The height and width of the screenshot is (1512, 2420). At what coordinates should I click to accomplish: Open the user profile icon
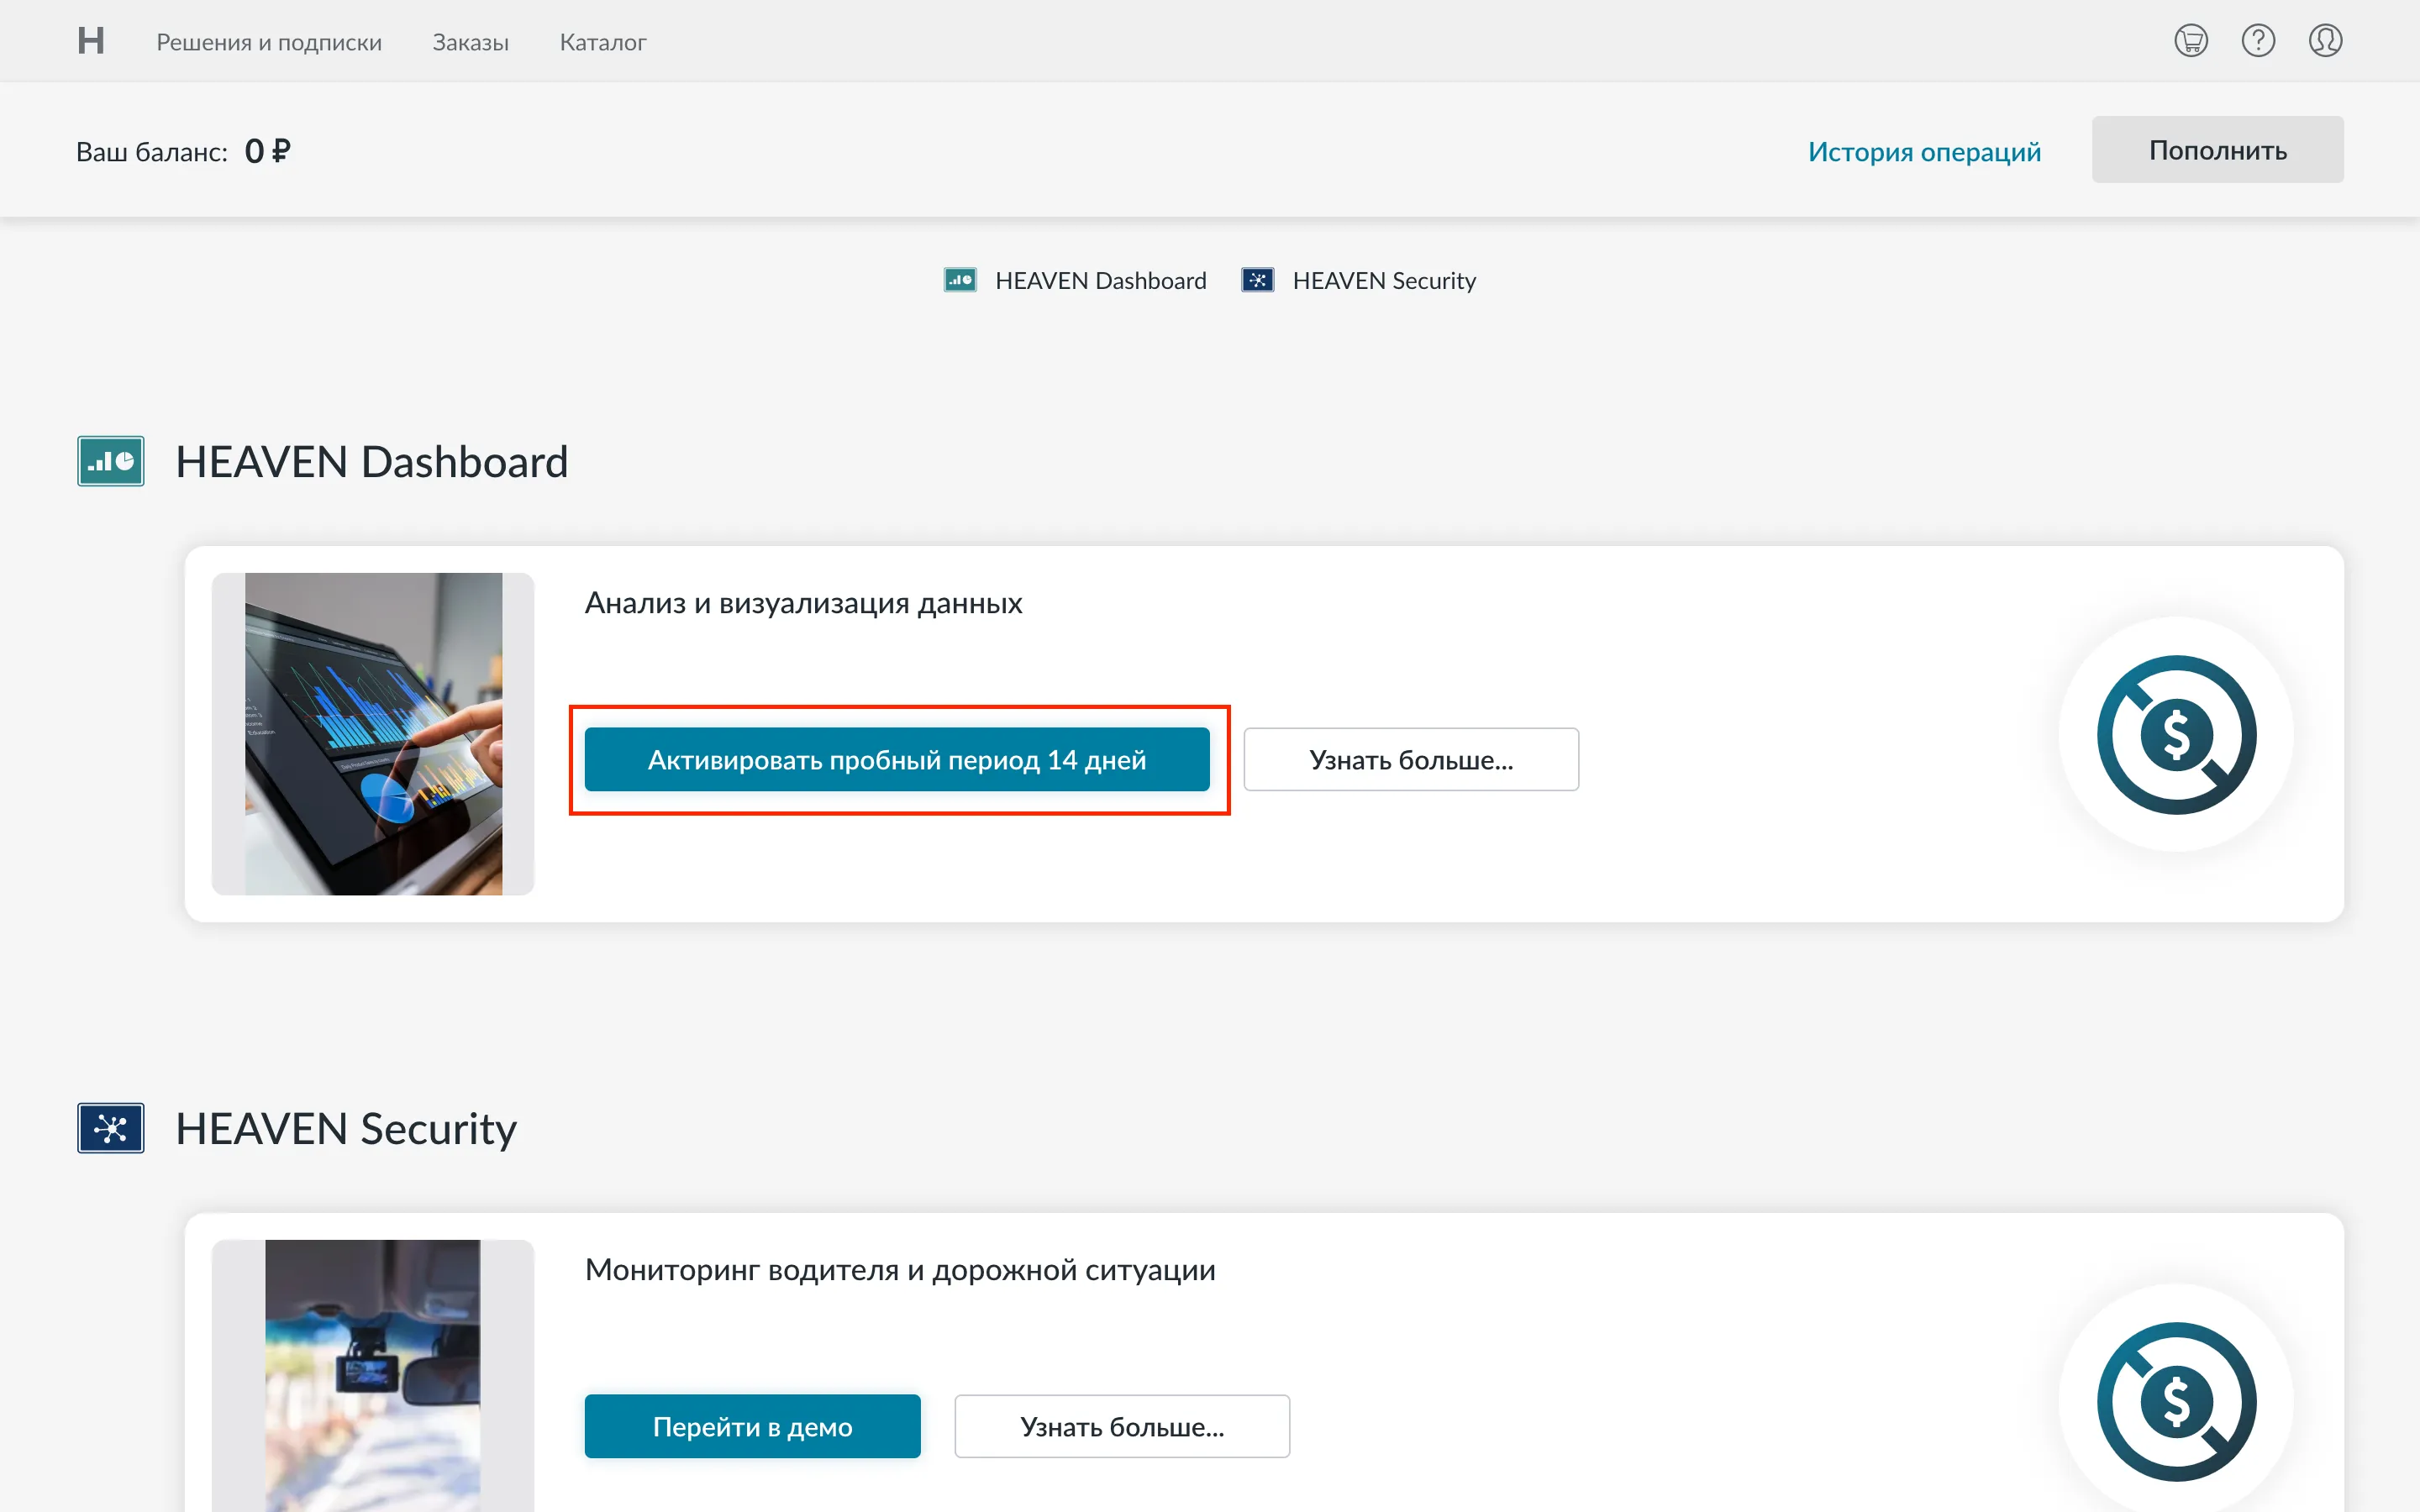pos(2325,41)
